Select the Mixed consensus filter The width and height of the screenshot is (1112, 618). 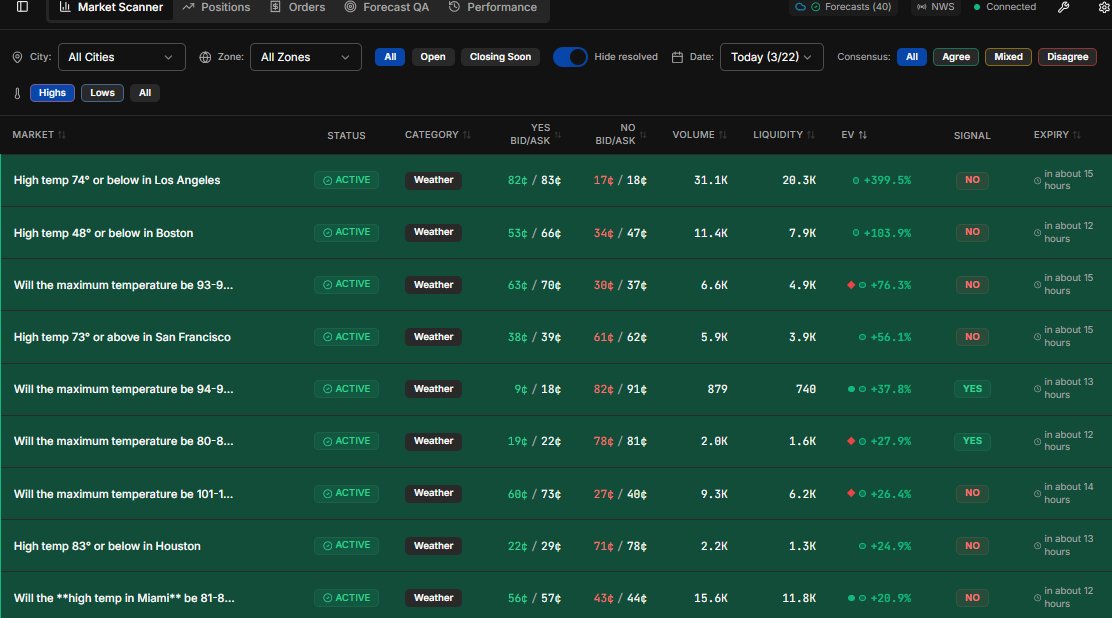coord(1008,57)
